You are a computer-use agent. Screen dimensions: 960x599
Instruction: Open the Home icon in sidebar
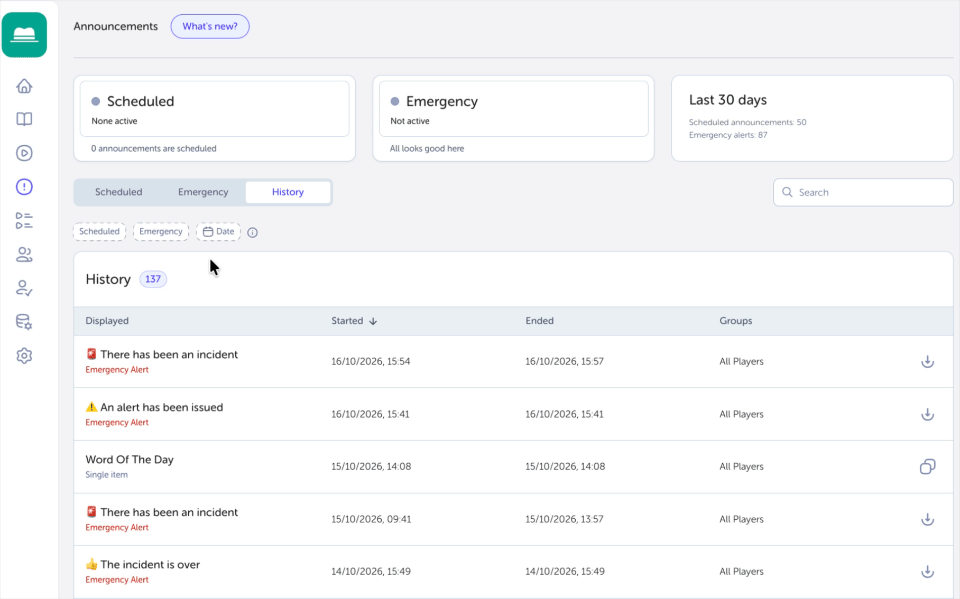[24, 86]
